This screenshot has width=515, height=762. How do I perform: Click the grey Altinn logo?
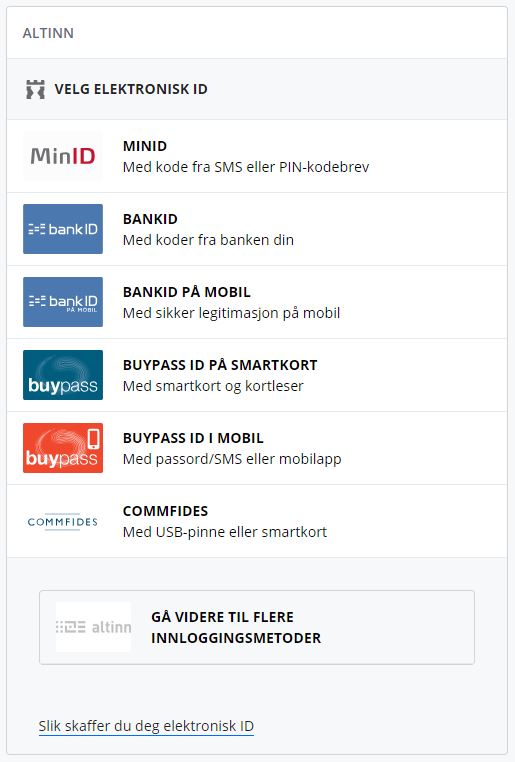pos(94,627)
